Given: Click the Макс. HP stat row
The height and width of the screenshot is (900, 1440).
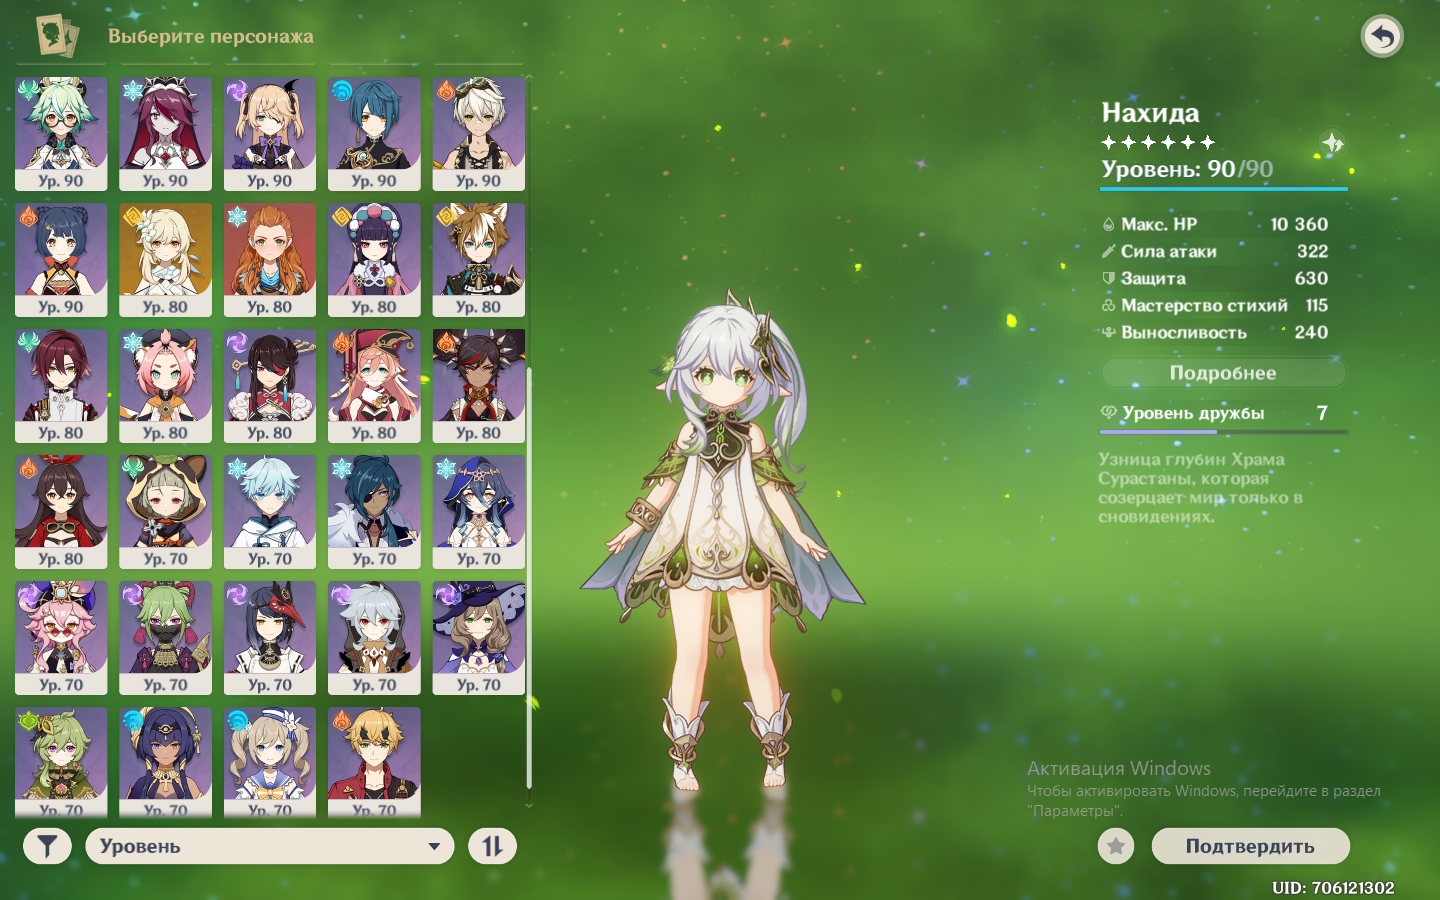Looking at the screenshot, I should (x=1215, y=224).
